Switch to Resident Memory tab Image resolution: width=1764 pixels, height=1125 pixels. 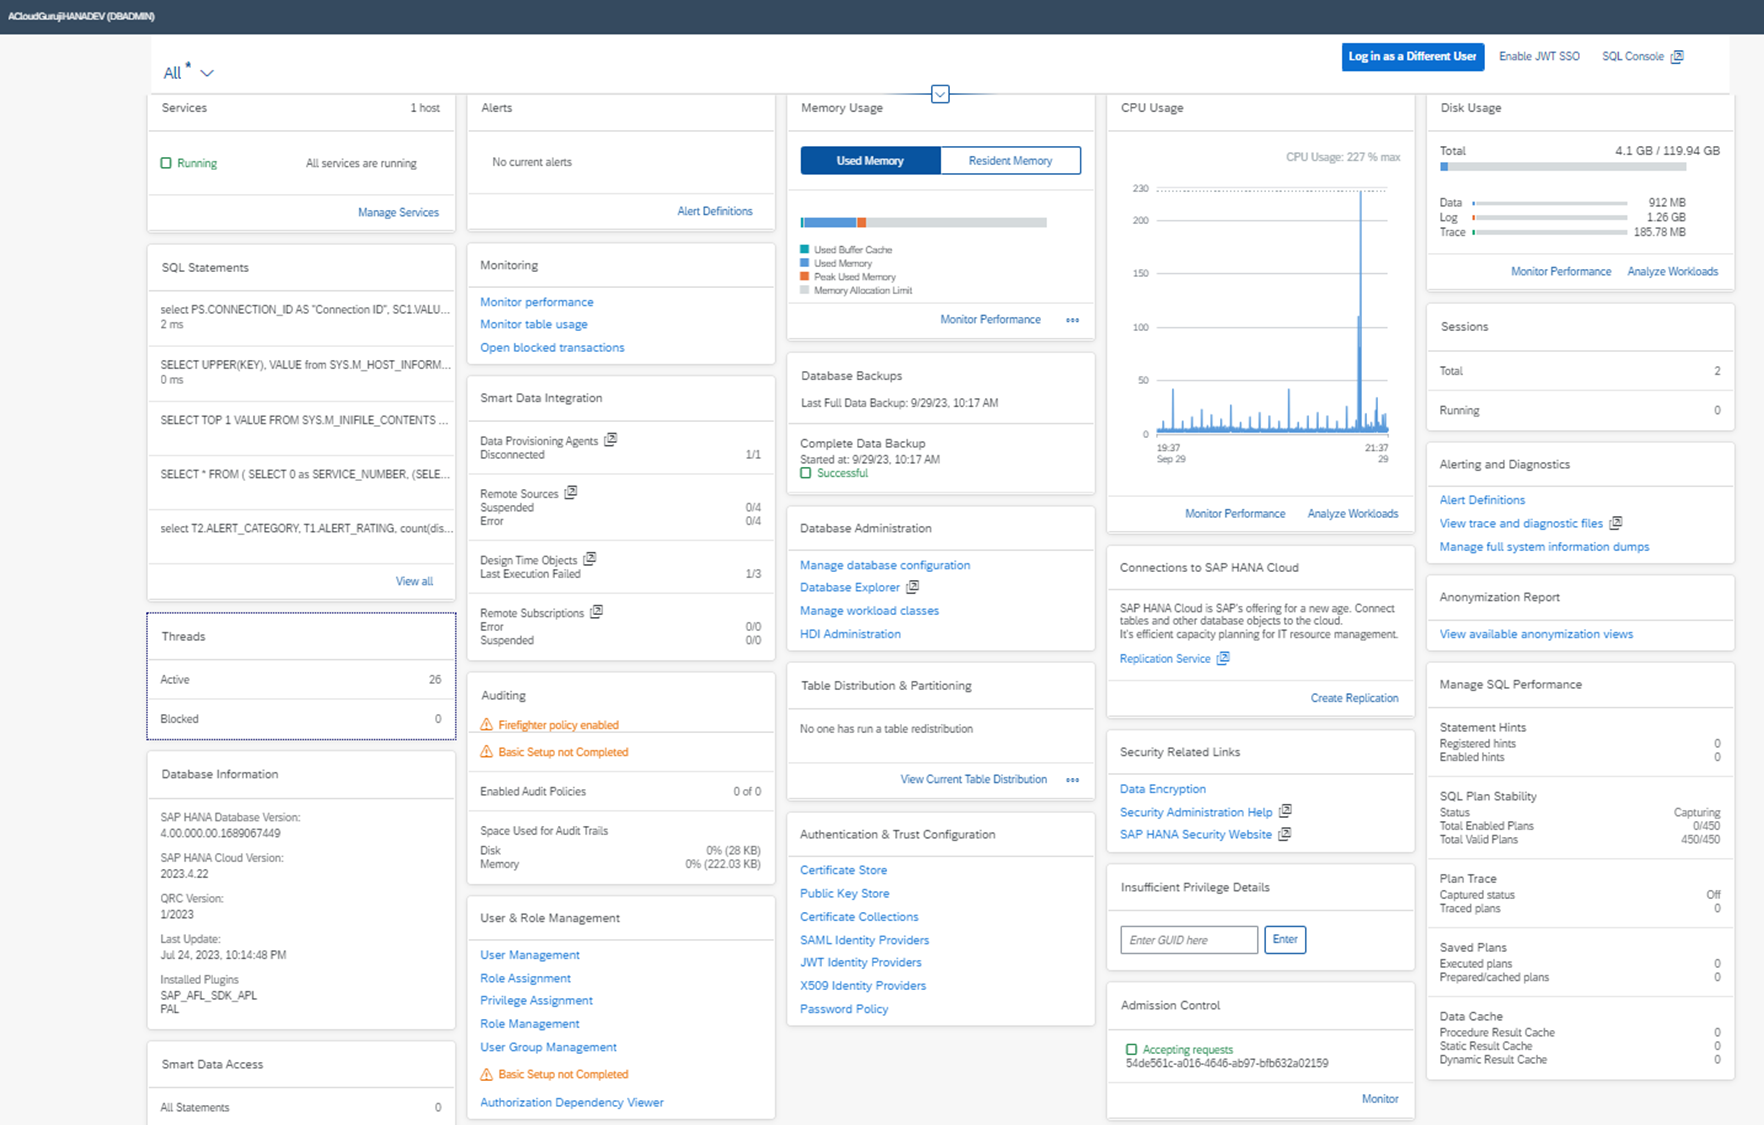tap(1010, 160)
